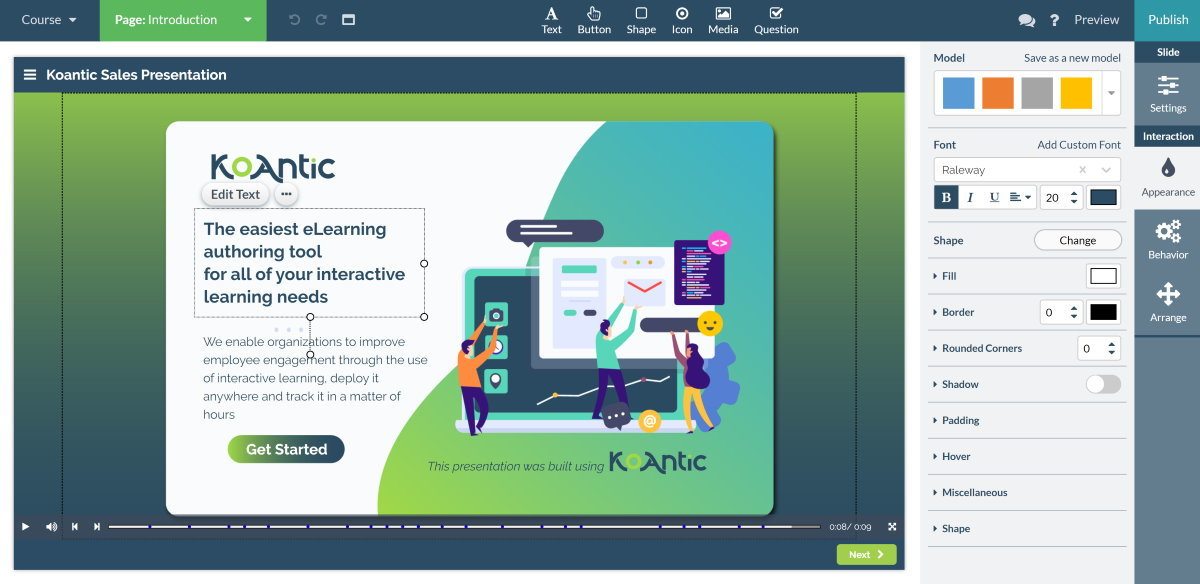Insert a Media element

tap(723, 20)
